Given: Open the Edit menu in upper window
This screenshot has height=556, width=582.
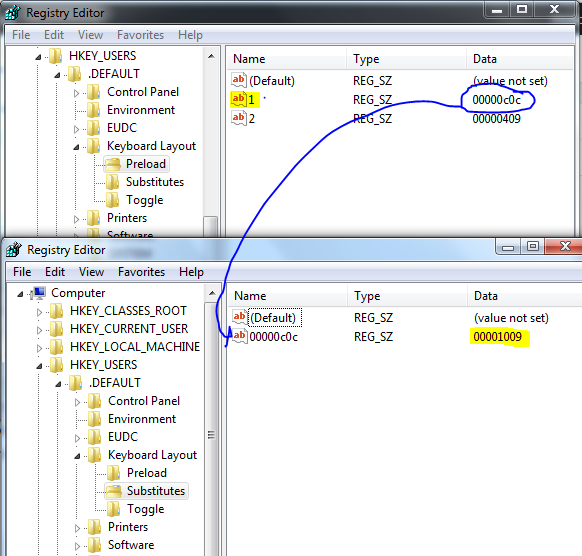Looking at the screenshot, I should coord(54,35).
